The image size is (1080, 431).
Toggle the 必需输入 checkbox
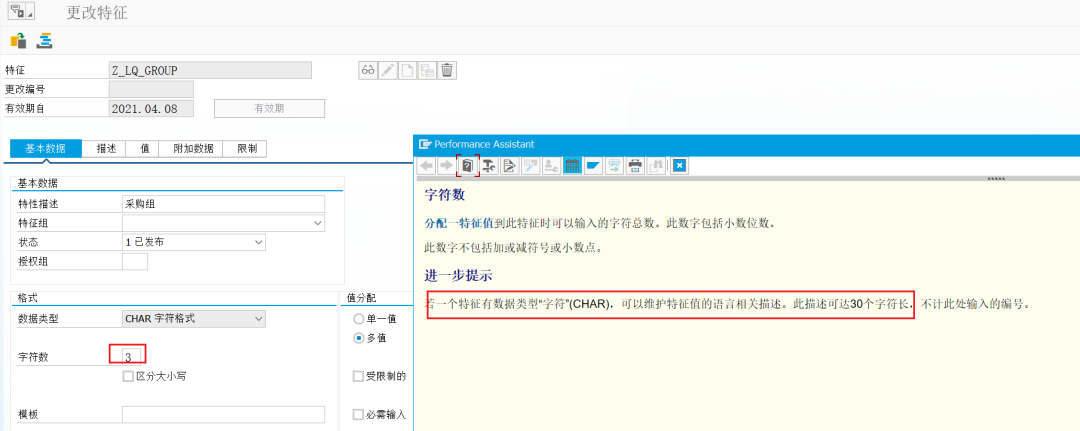tap(357, 414)
